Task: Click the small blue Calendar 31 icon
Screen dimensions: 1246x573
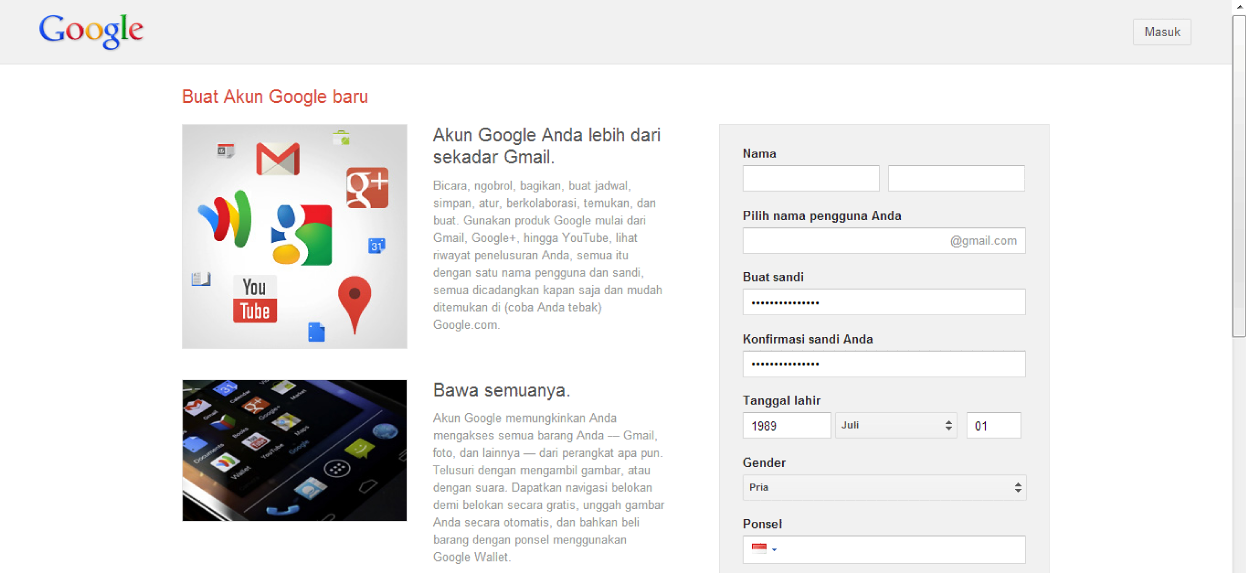Action: coord(377,245)
